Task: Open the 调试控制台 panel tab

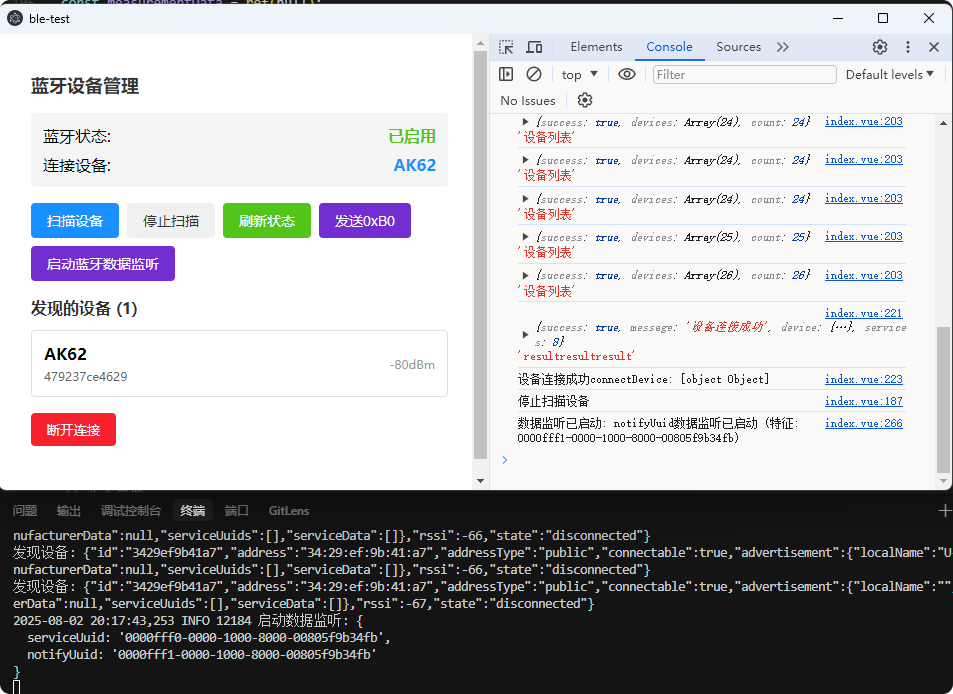Action: (x=131, y=510)
